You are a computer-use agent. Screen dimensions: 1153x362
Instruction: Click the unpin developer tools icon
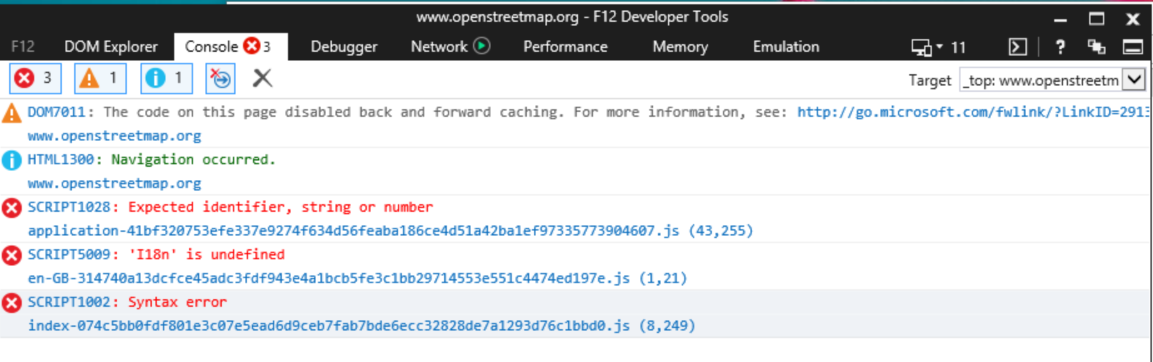click(x=1096, y=47)
